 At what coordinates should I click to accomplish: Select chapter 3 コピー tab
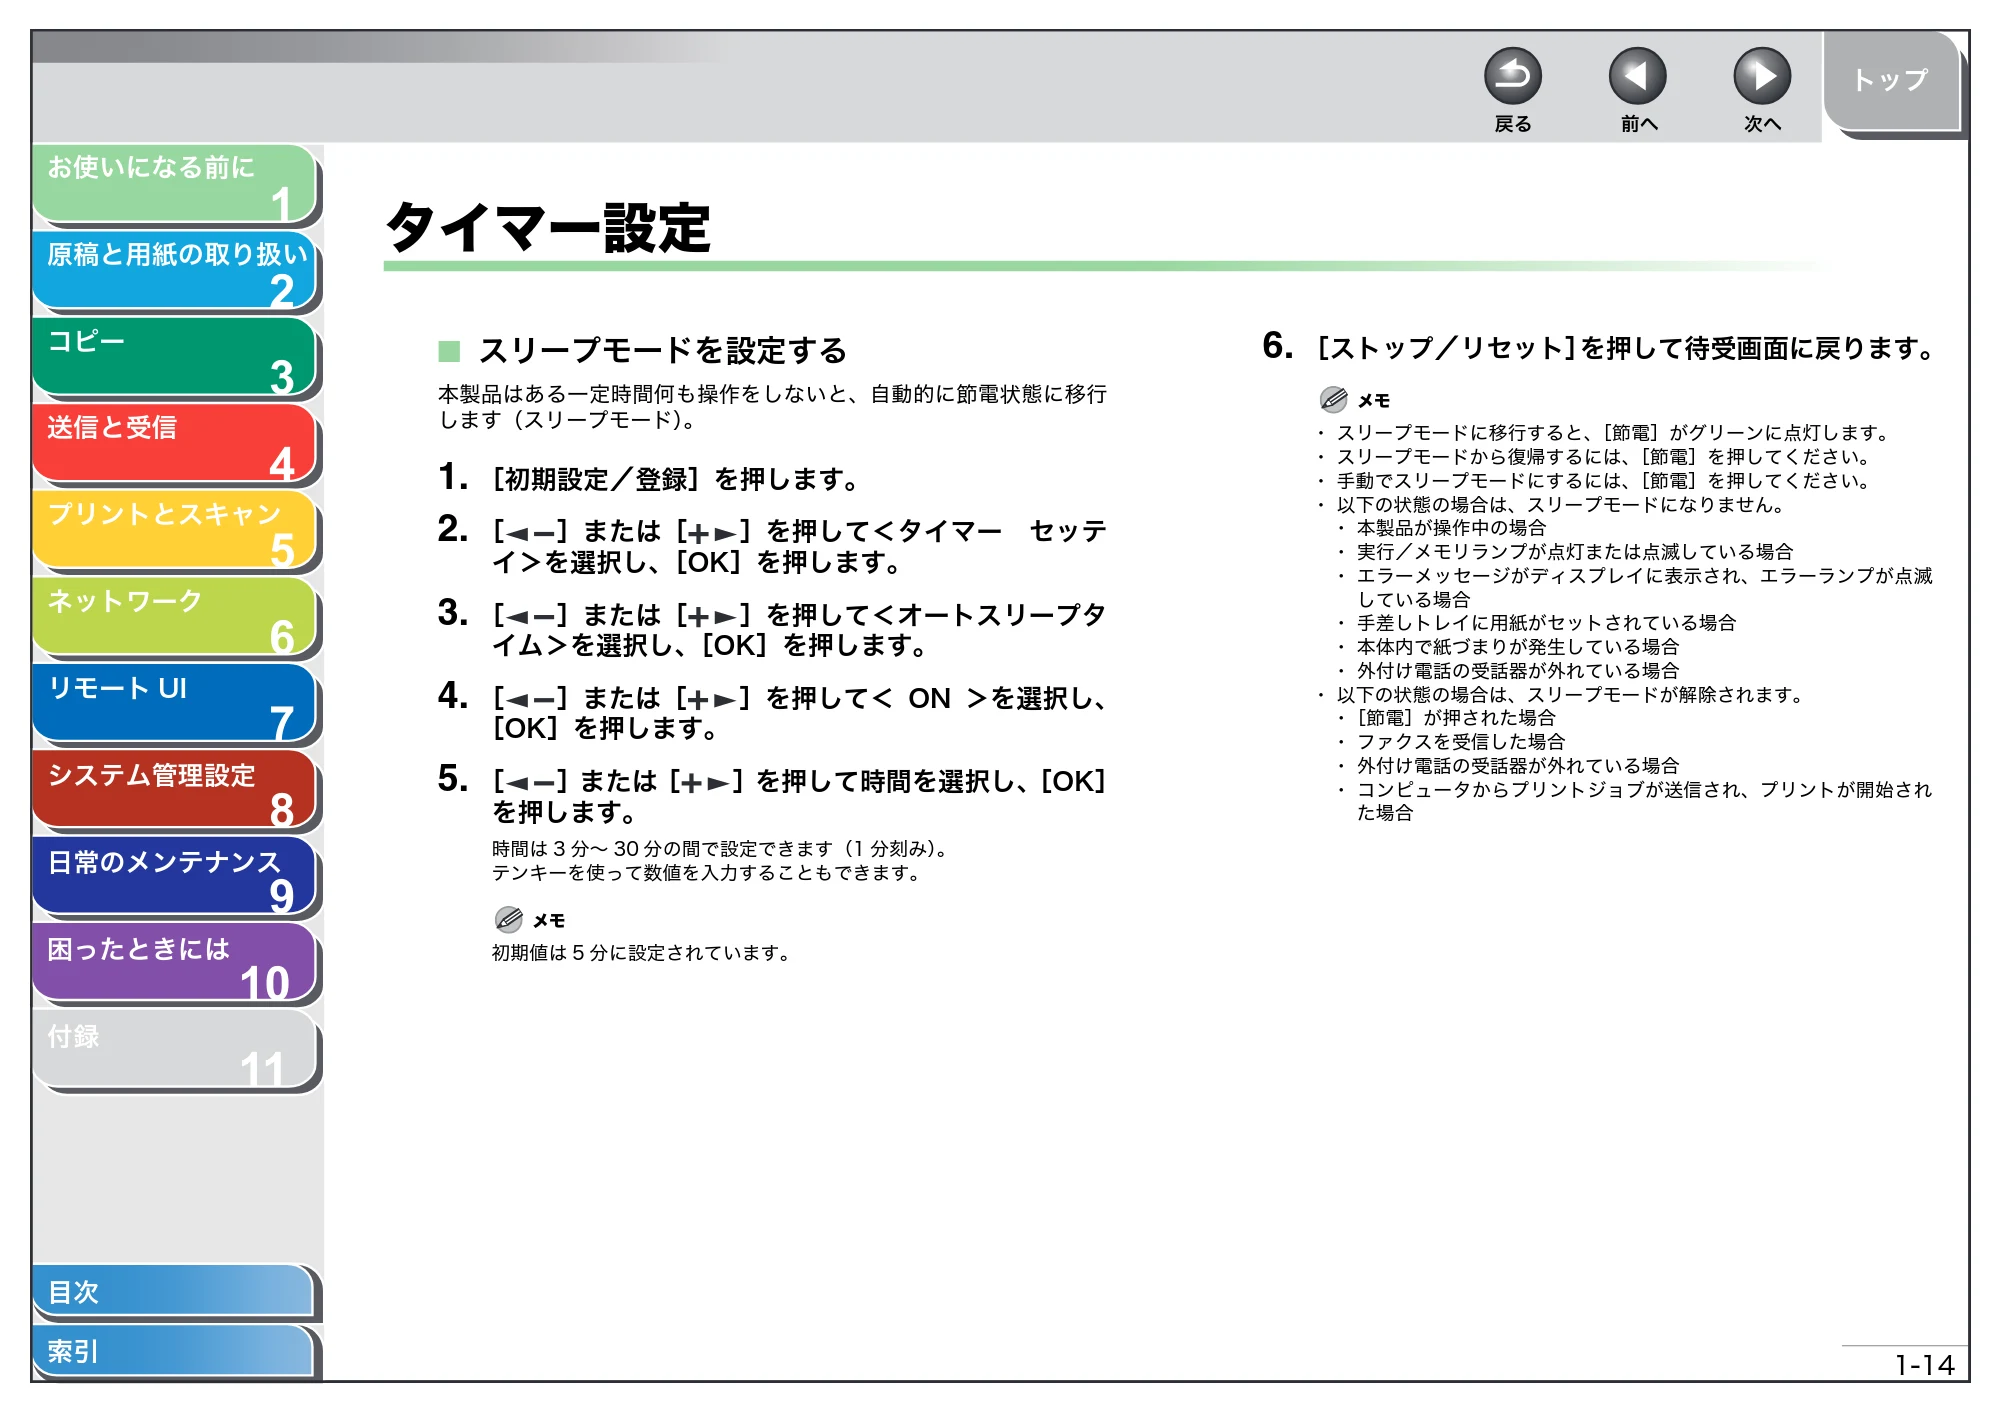(175, 358)
